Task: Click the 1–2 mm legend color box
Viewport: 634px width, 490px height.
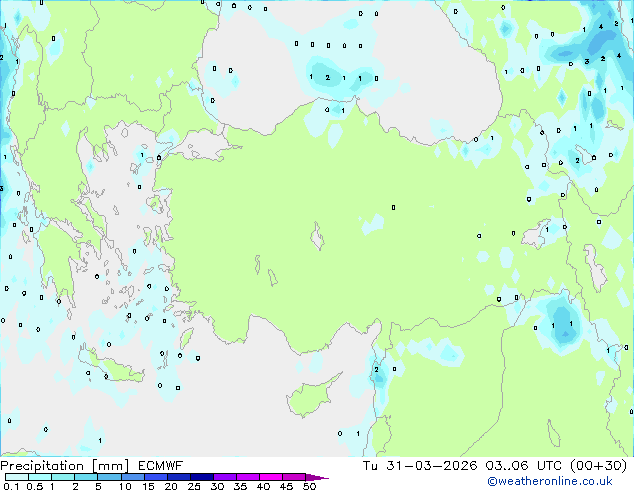Action: click(63, 477)
